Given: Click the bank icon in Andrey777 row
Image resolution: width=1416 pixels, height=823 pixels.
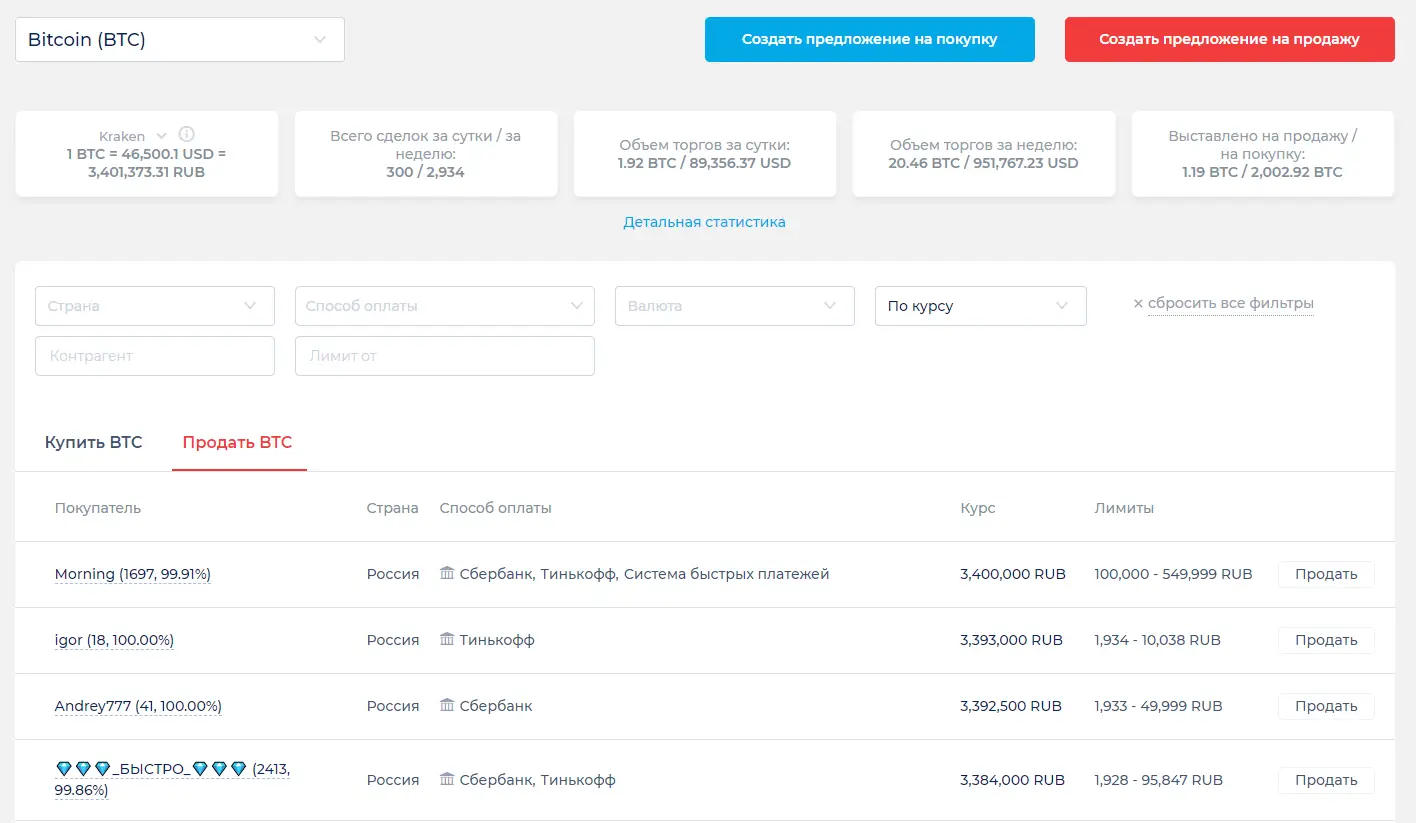Looking at the screenshot, I should click(x=447, y=705).
